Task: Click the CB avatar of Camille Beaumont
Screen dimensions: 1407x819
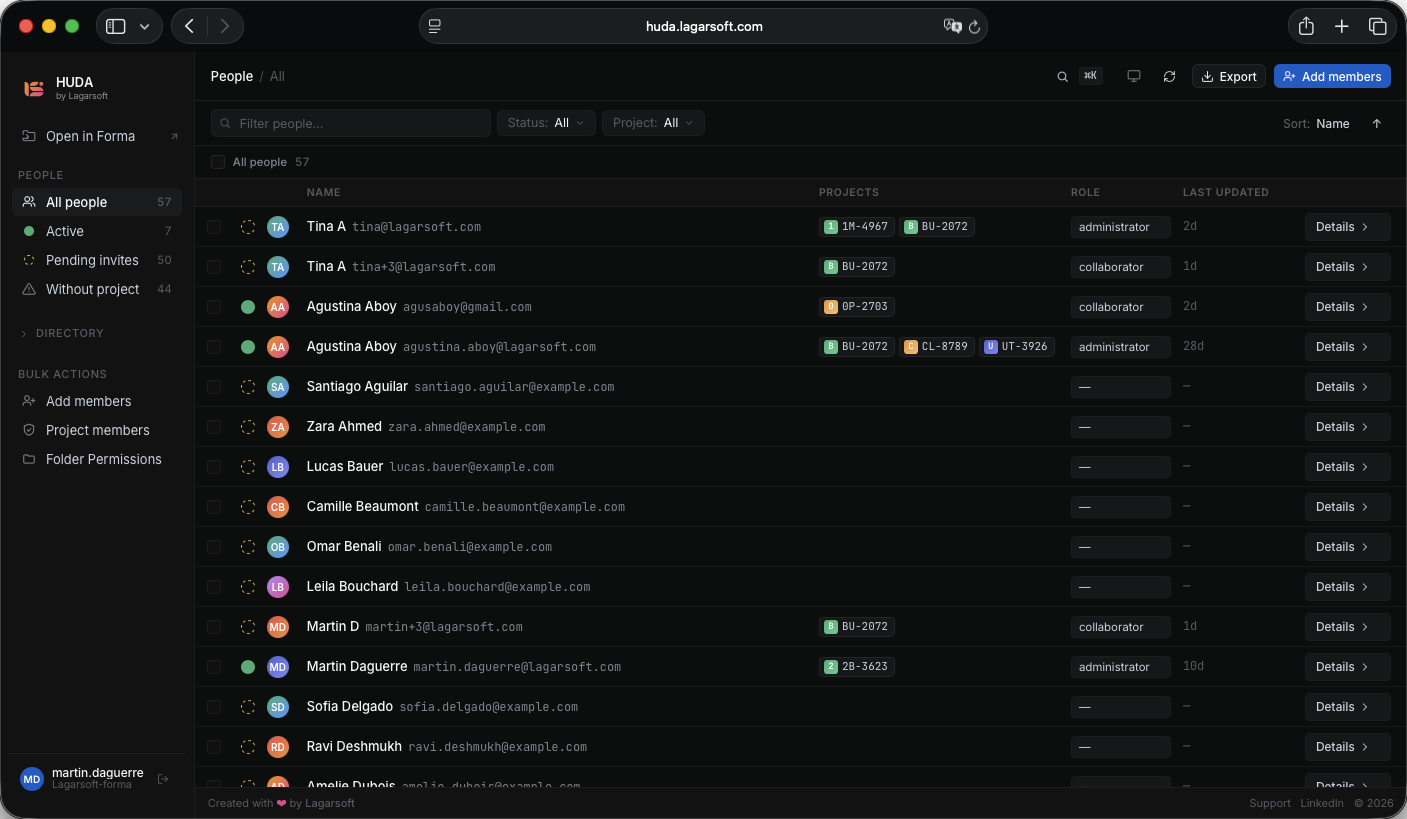Action: (x=278, y=507)
